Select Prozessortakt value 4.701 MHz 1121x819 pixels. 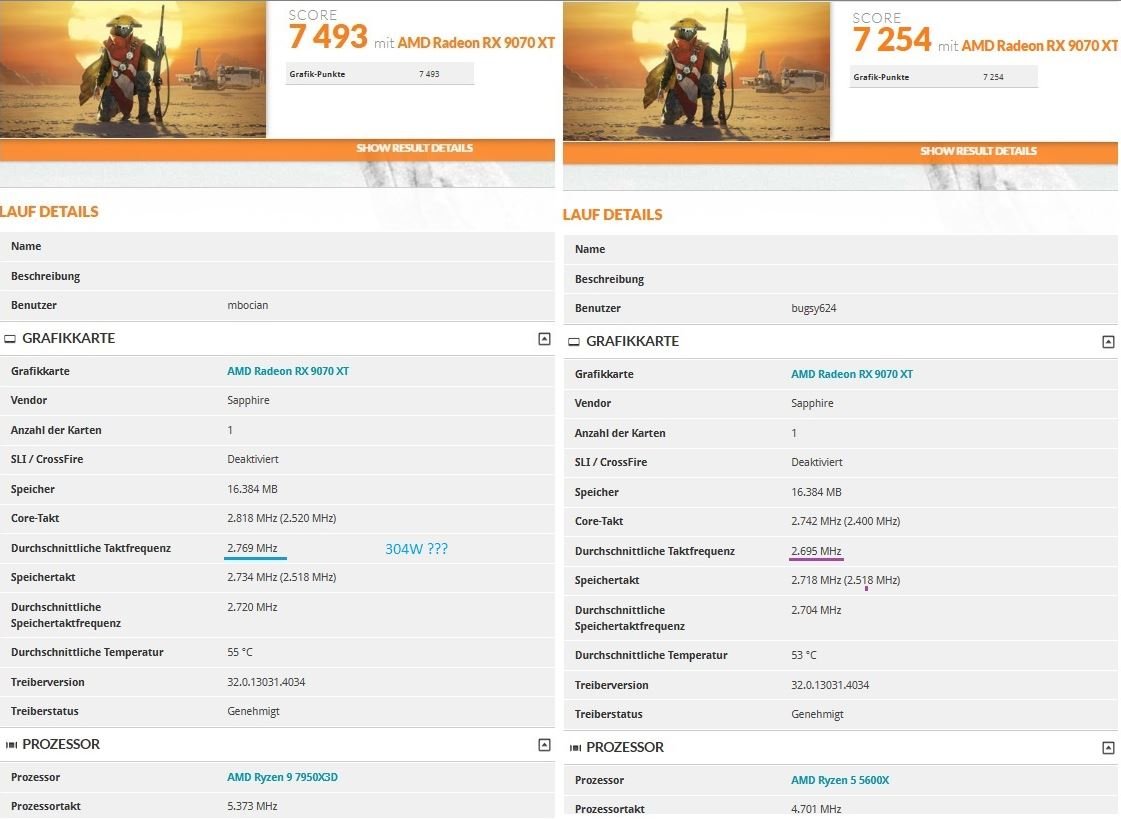point(816,809)
